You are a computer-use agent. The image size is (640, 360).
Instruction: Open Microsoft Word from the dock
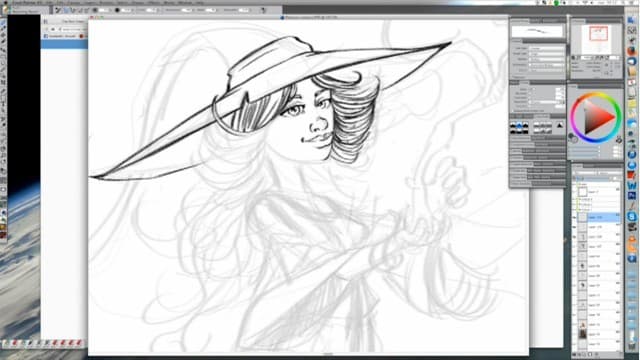click(632, 186)
